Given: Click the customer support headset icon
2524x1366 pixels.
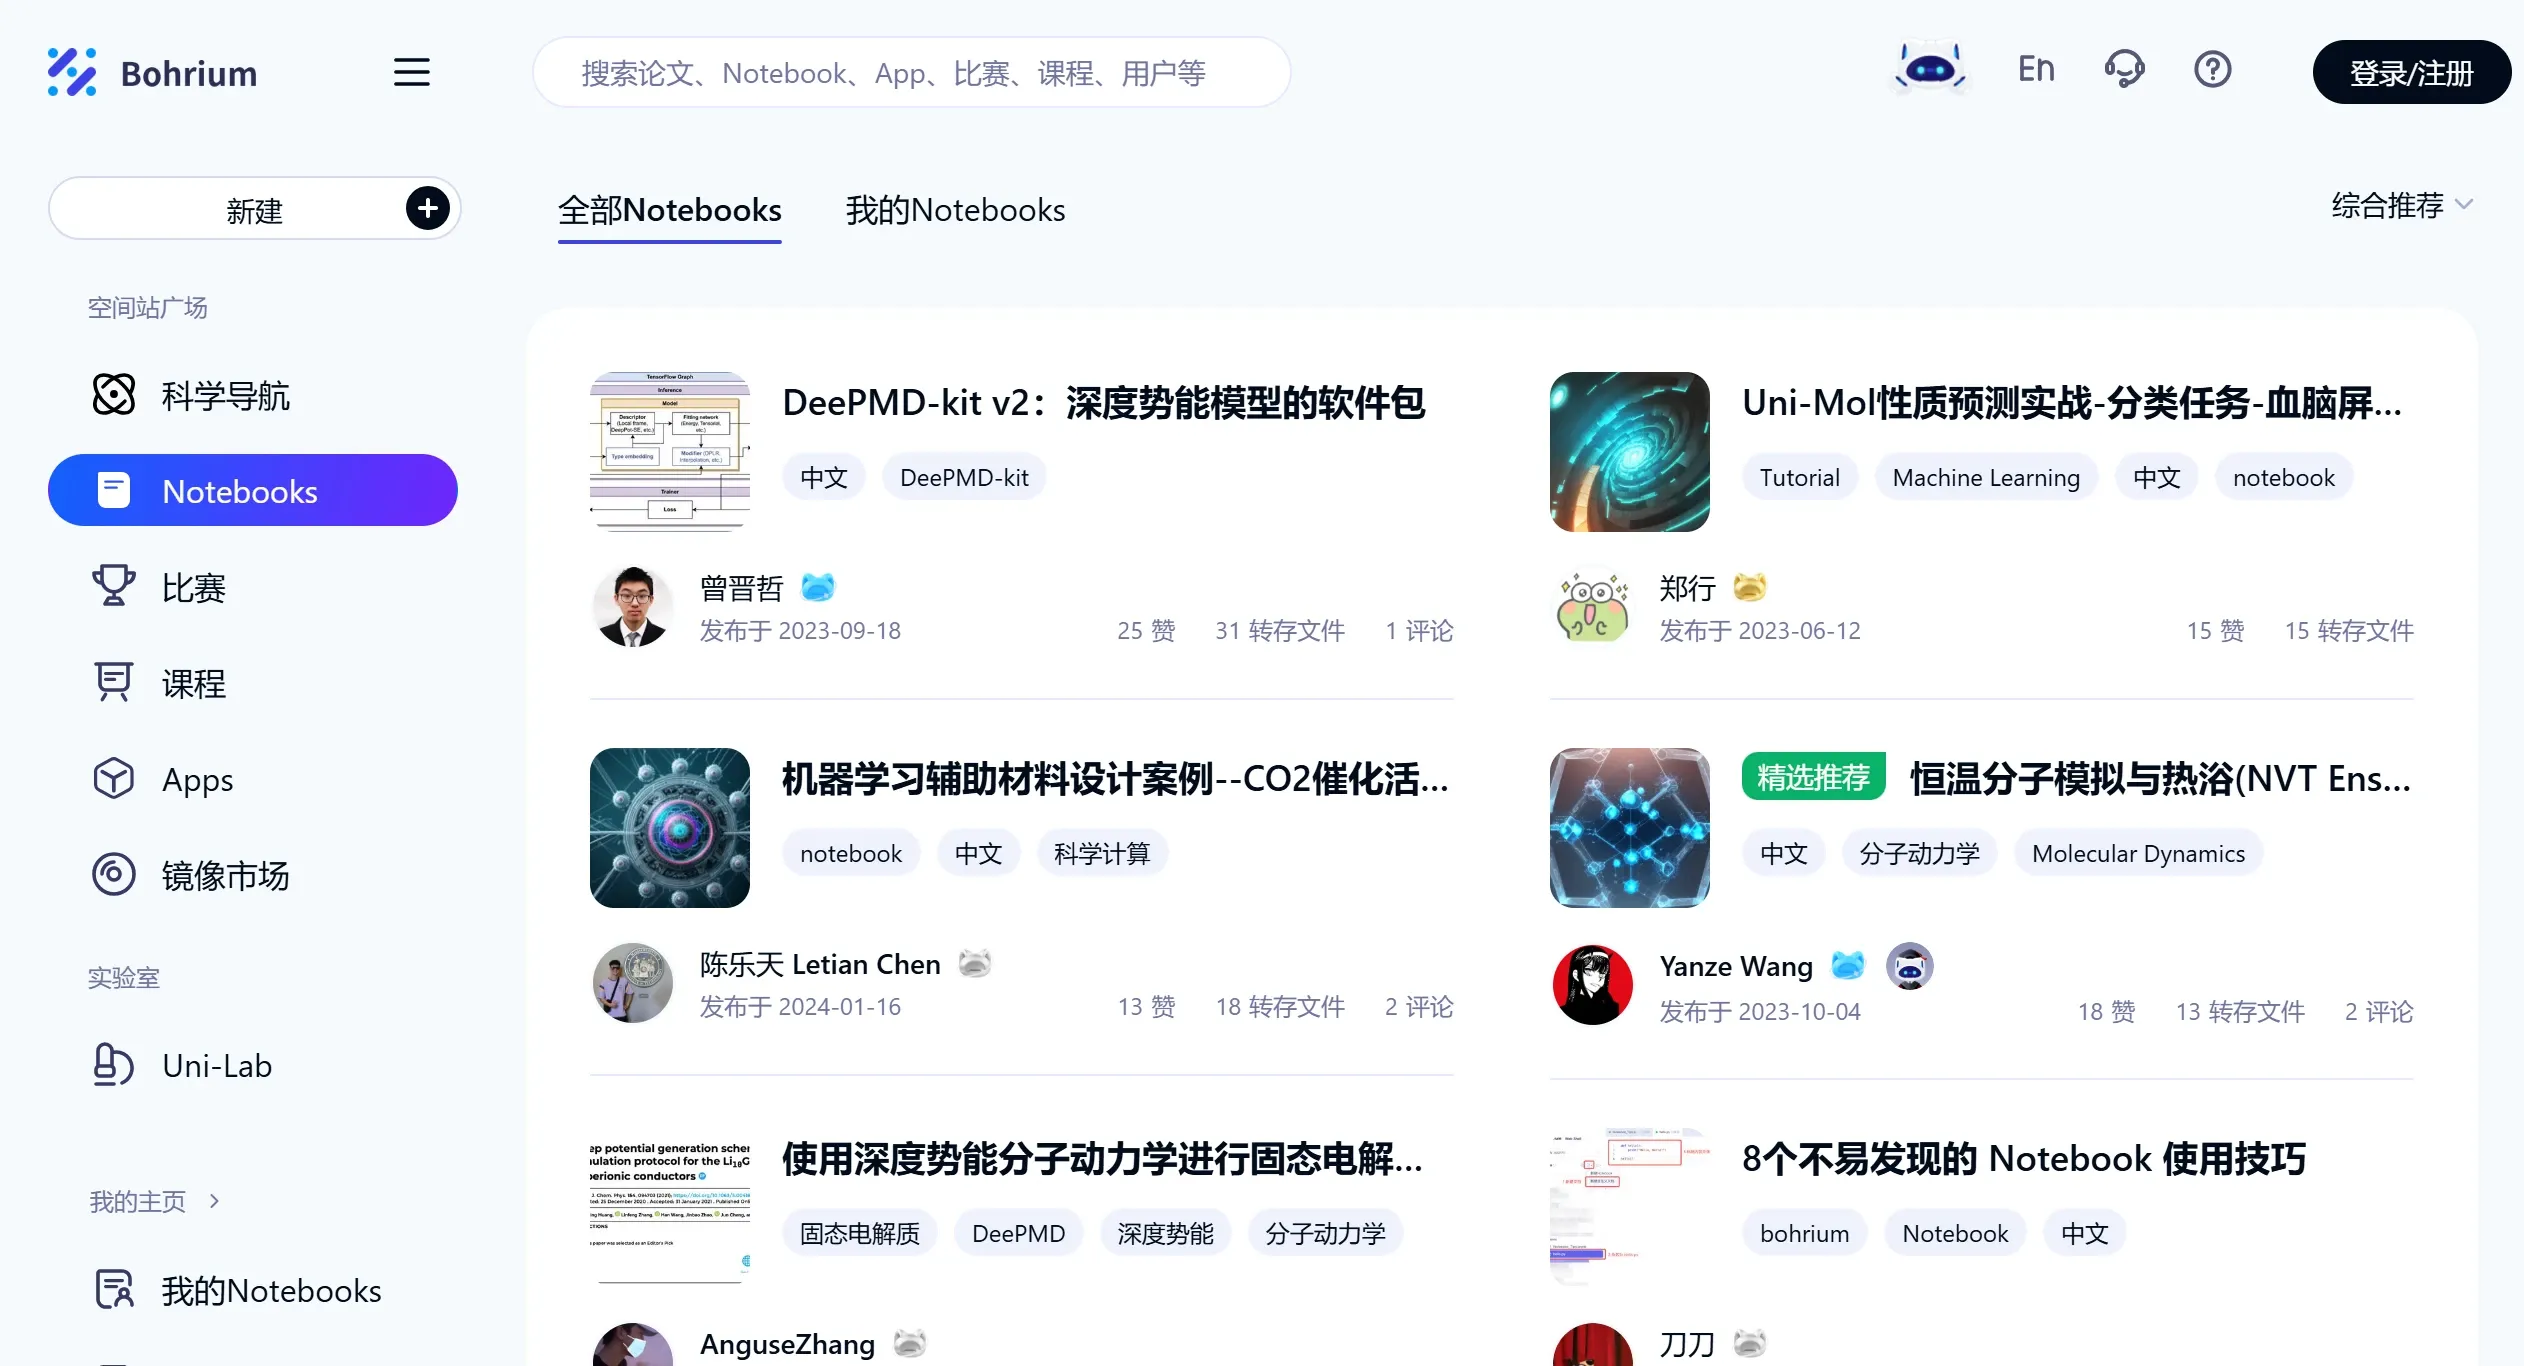Looking at the screenshot, I should coord(2124,68).
